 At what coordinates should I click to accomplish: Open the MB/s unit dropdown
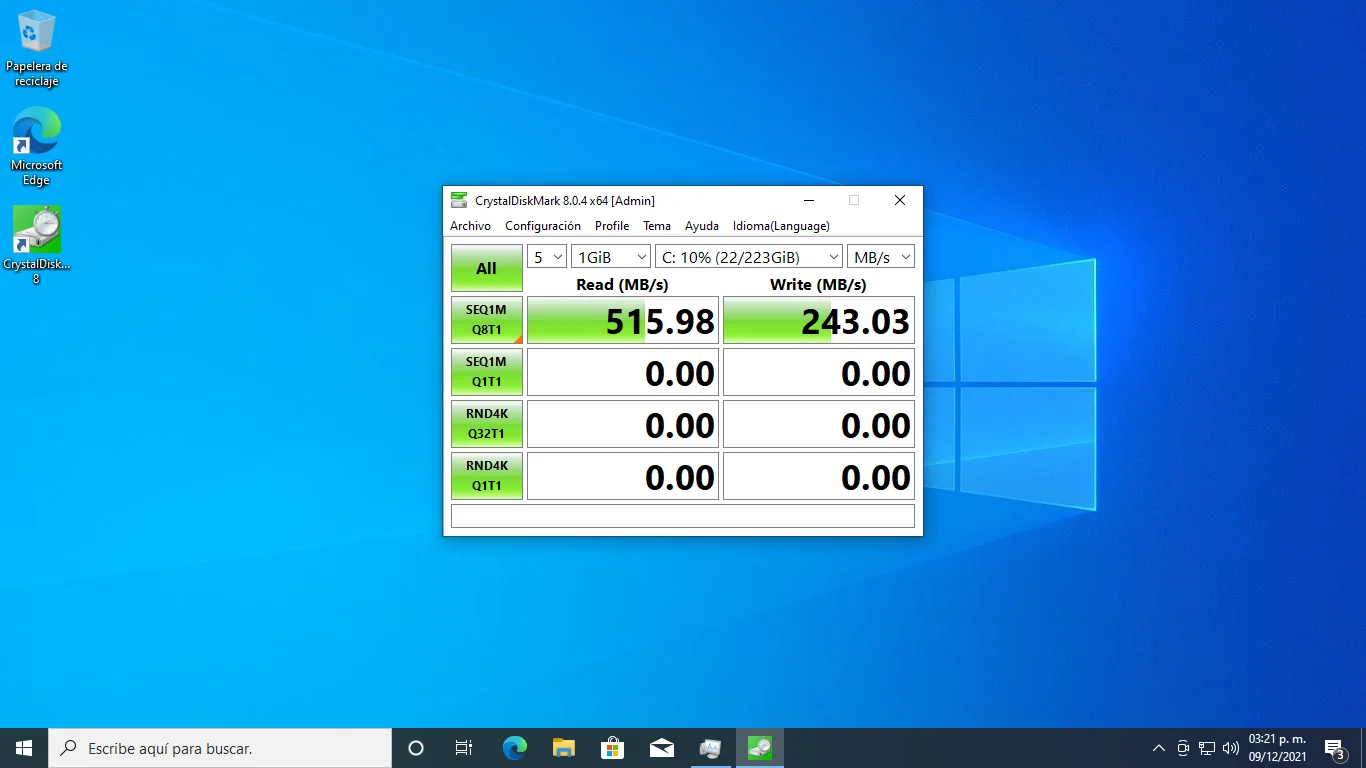coord(880,257)
